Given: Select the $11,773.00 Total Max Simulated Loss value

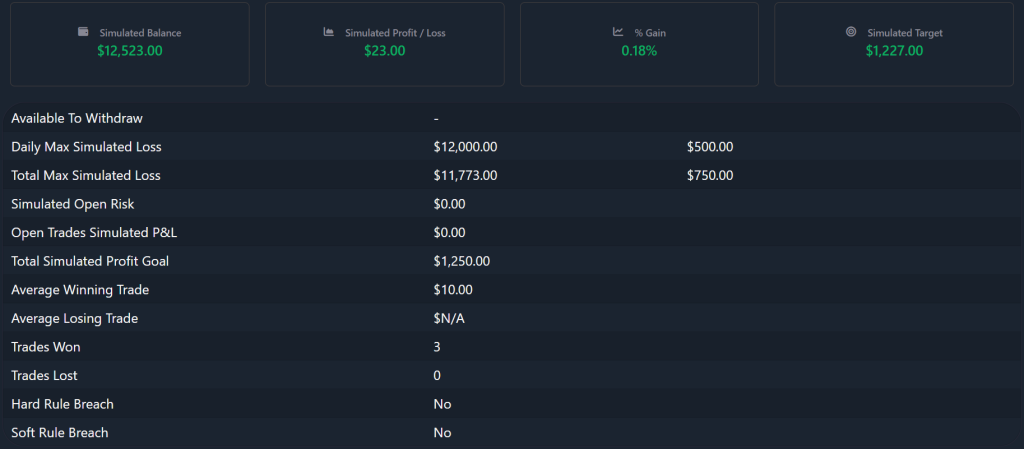Looking at the screenshot, I should tap(465, 176).
